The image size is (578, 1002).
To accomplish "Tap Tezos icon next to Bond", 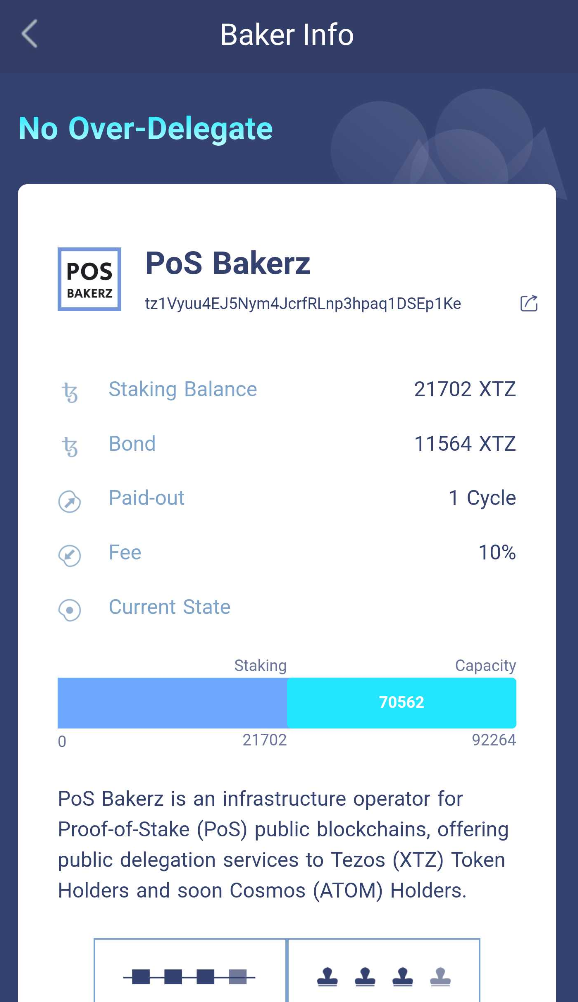I will point(70,446).
